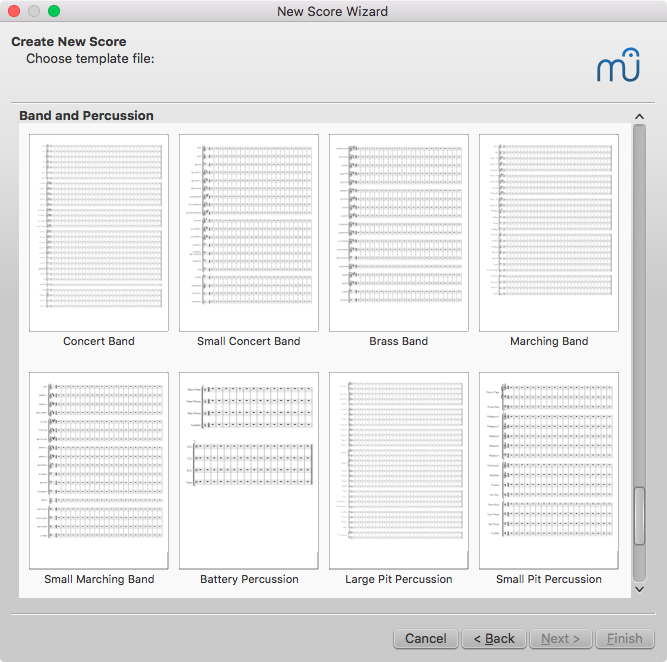Click the scrollbar down arrow
The height and width of the screenshot is (662, 667).
pos(639,590)
